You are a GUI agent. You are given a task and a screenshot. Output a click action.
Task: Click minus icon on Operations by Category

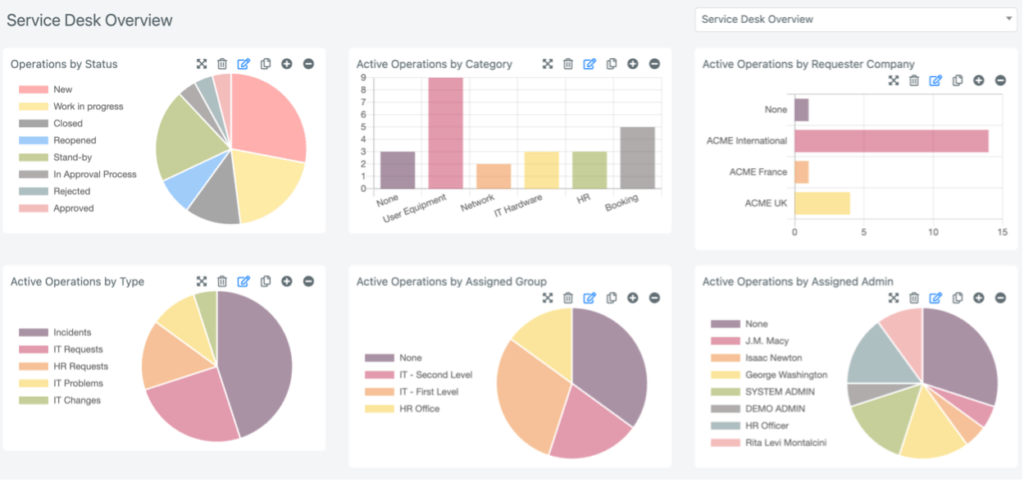(654, 64)
